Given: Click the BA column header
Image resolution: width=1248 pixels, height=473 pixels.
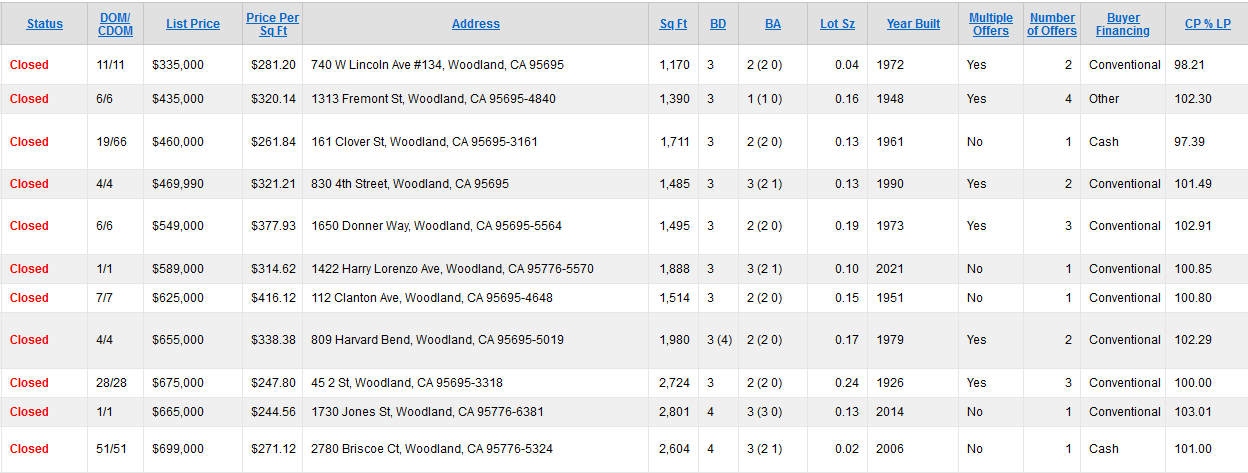Looking at the screenshot, I should coord(773,24).
